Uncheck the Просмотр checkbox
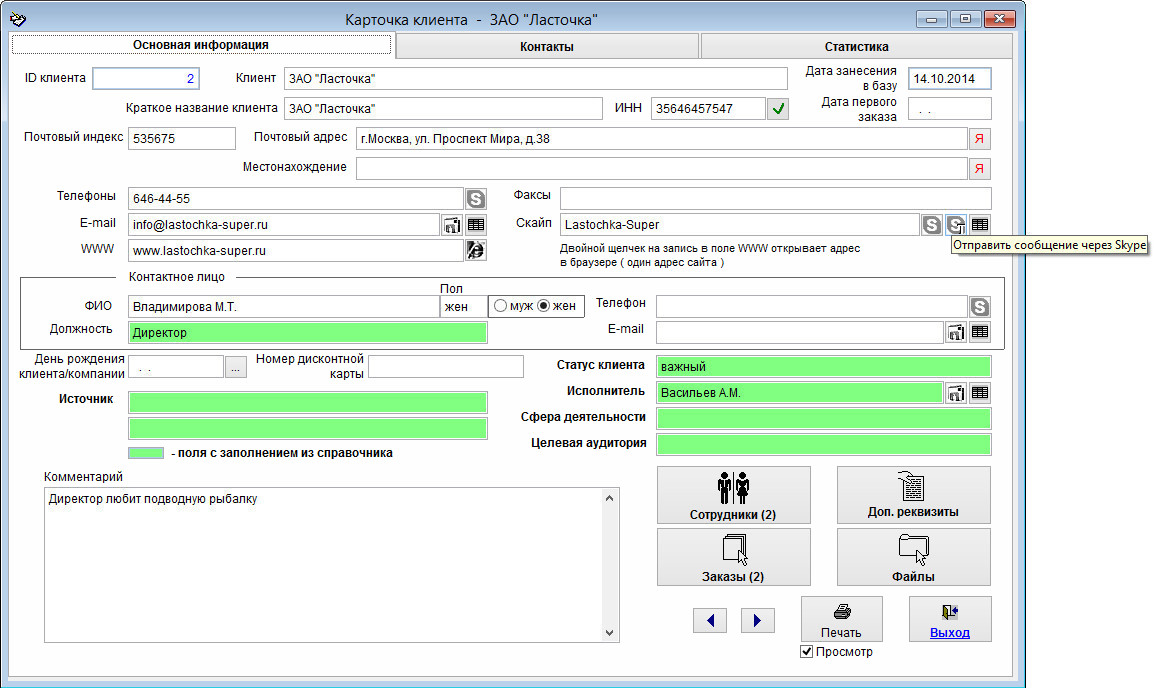The image size is (1154, 688). tap(807, 652)
